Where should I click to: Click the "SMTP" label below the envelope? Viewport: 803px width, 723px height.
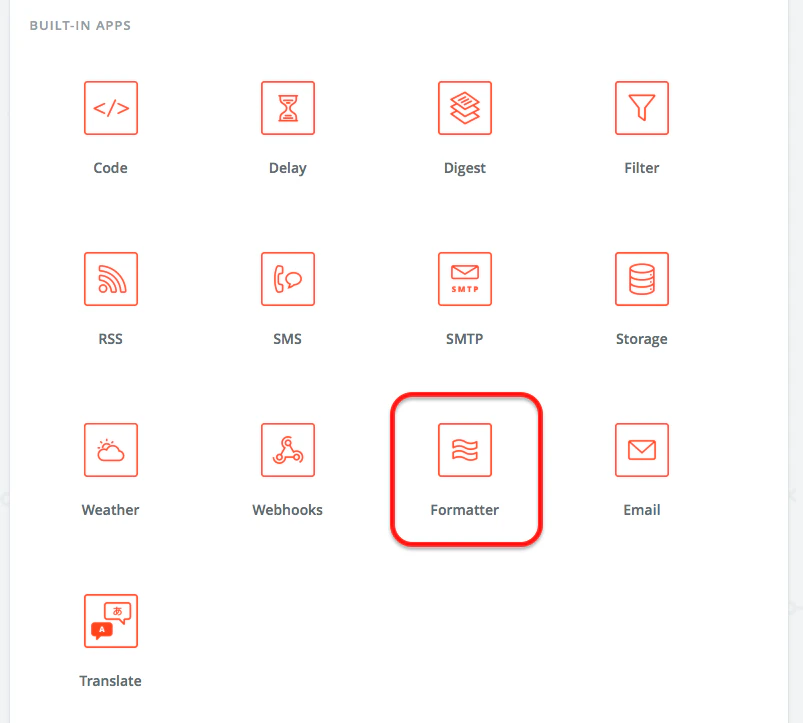pos(464,339)
